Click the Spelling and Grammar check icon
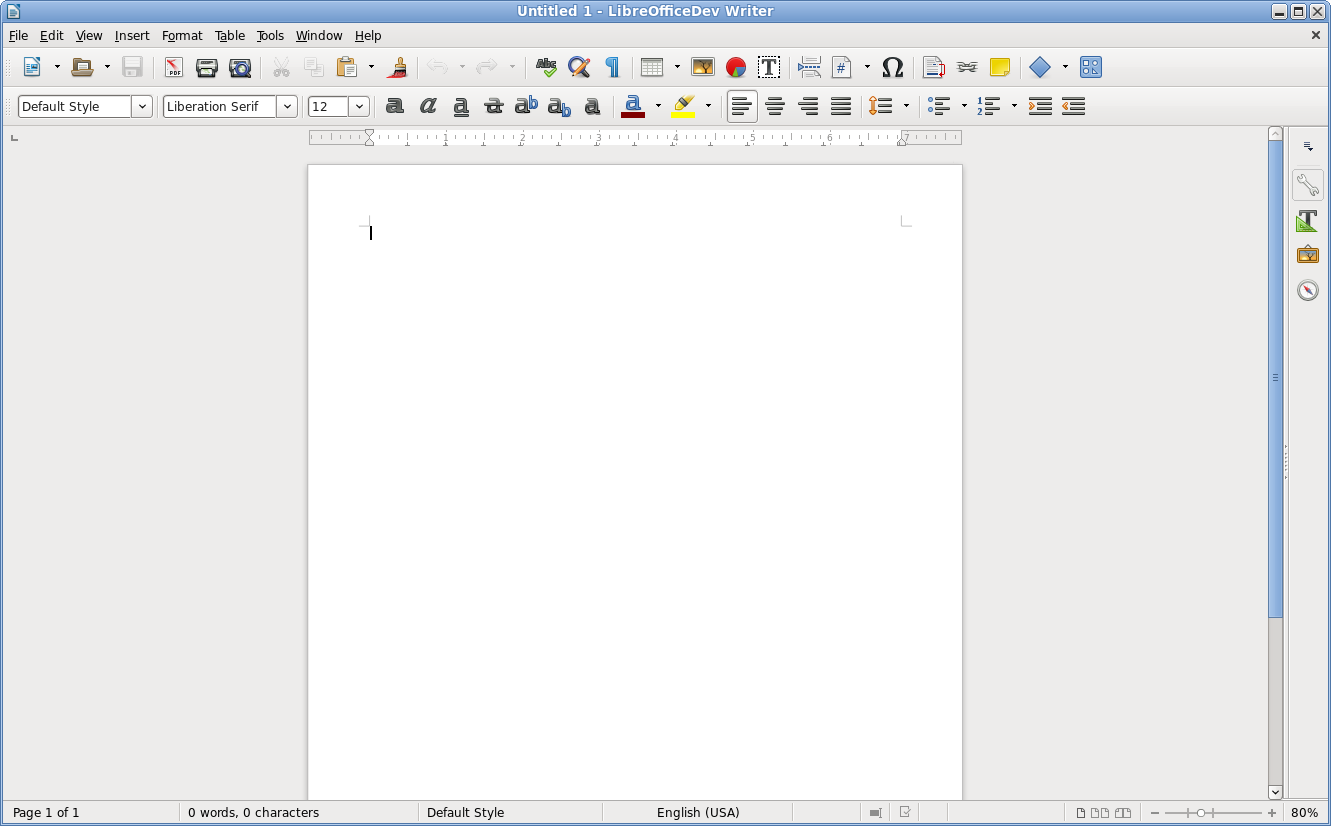 (546, 68)
